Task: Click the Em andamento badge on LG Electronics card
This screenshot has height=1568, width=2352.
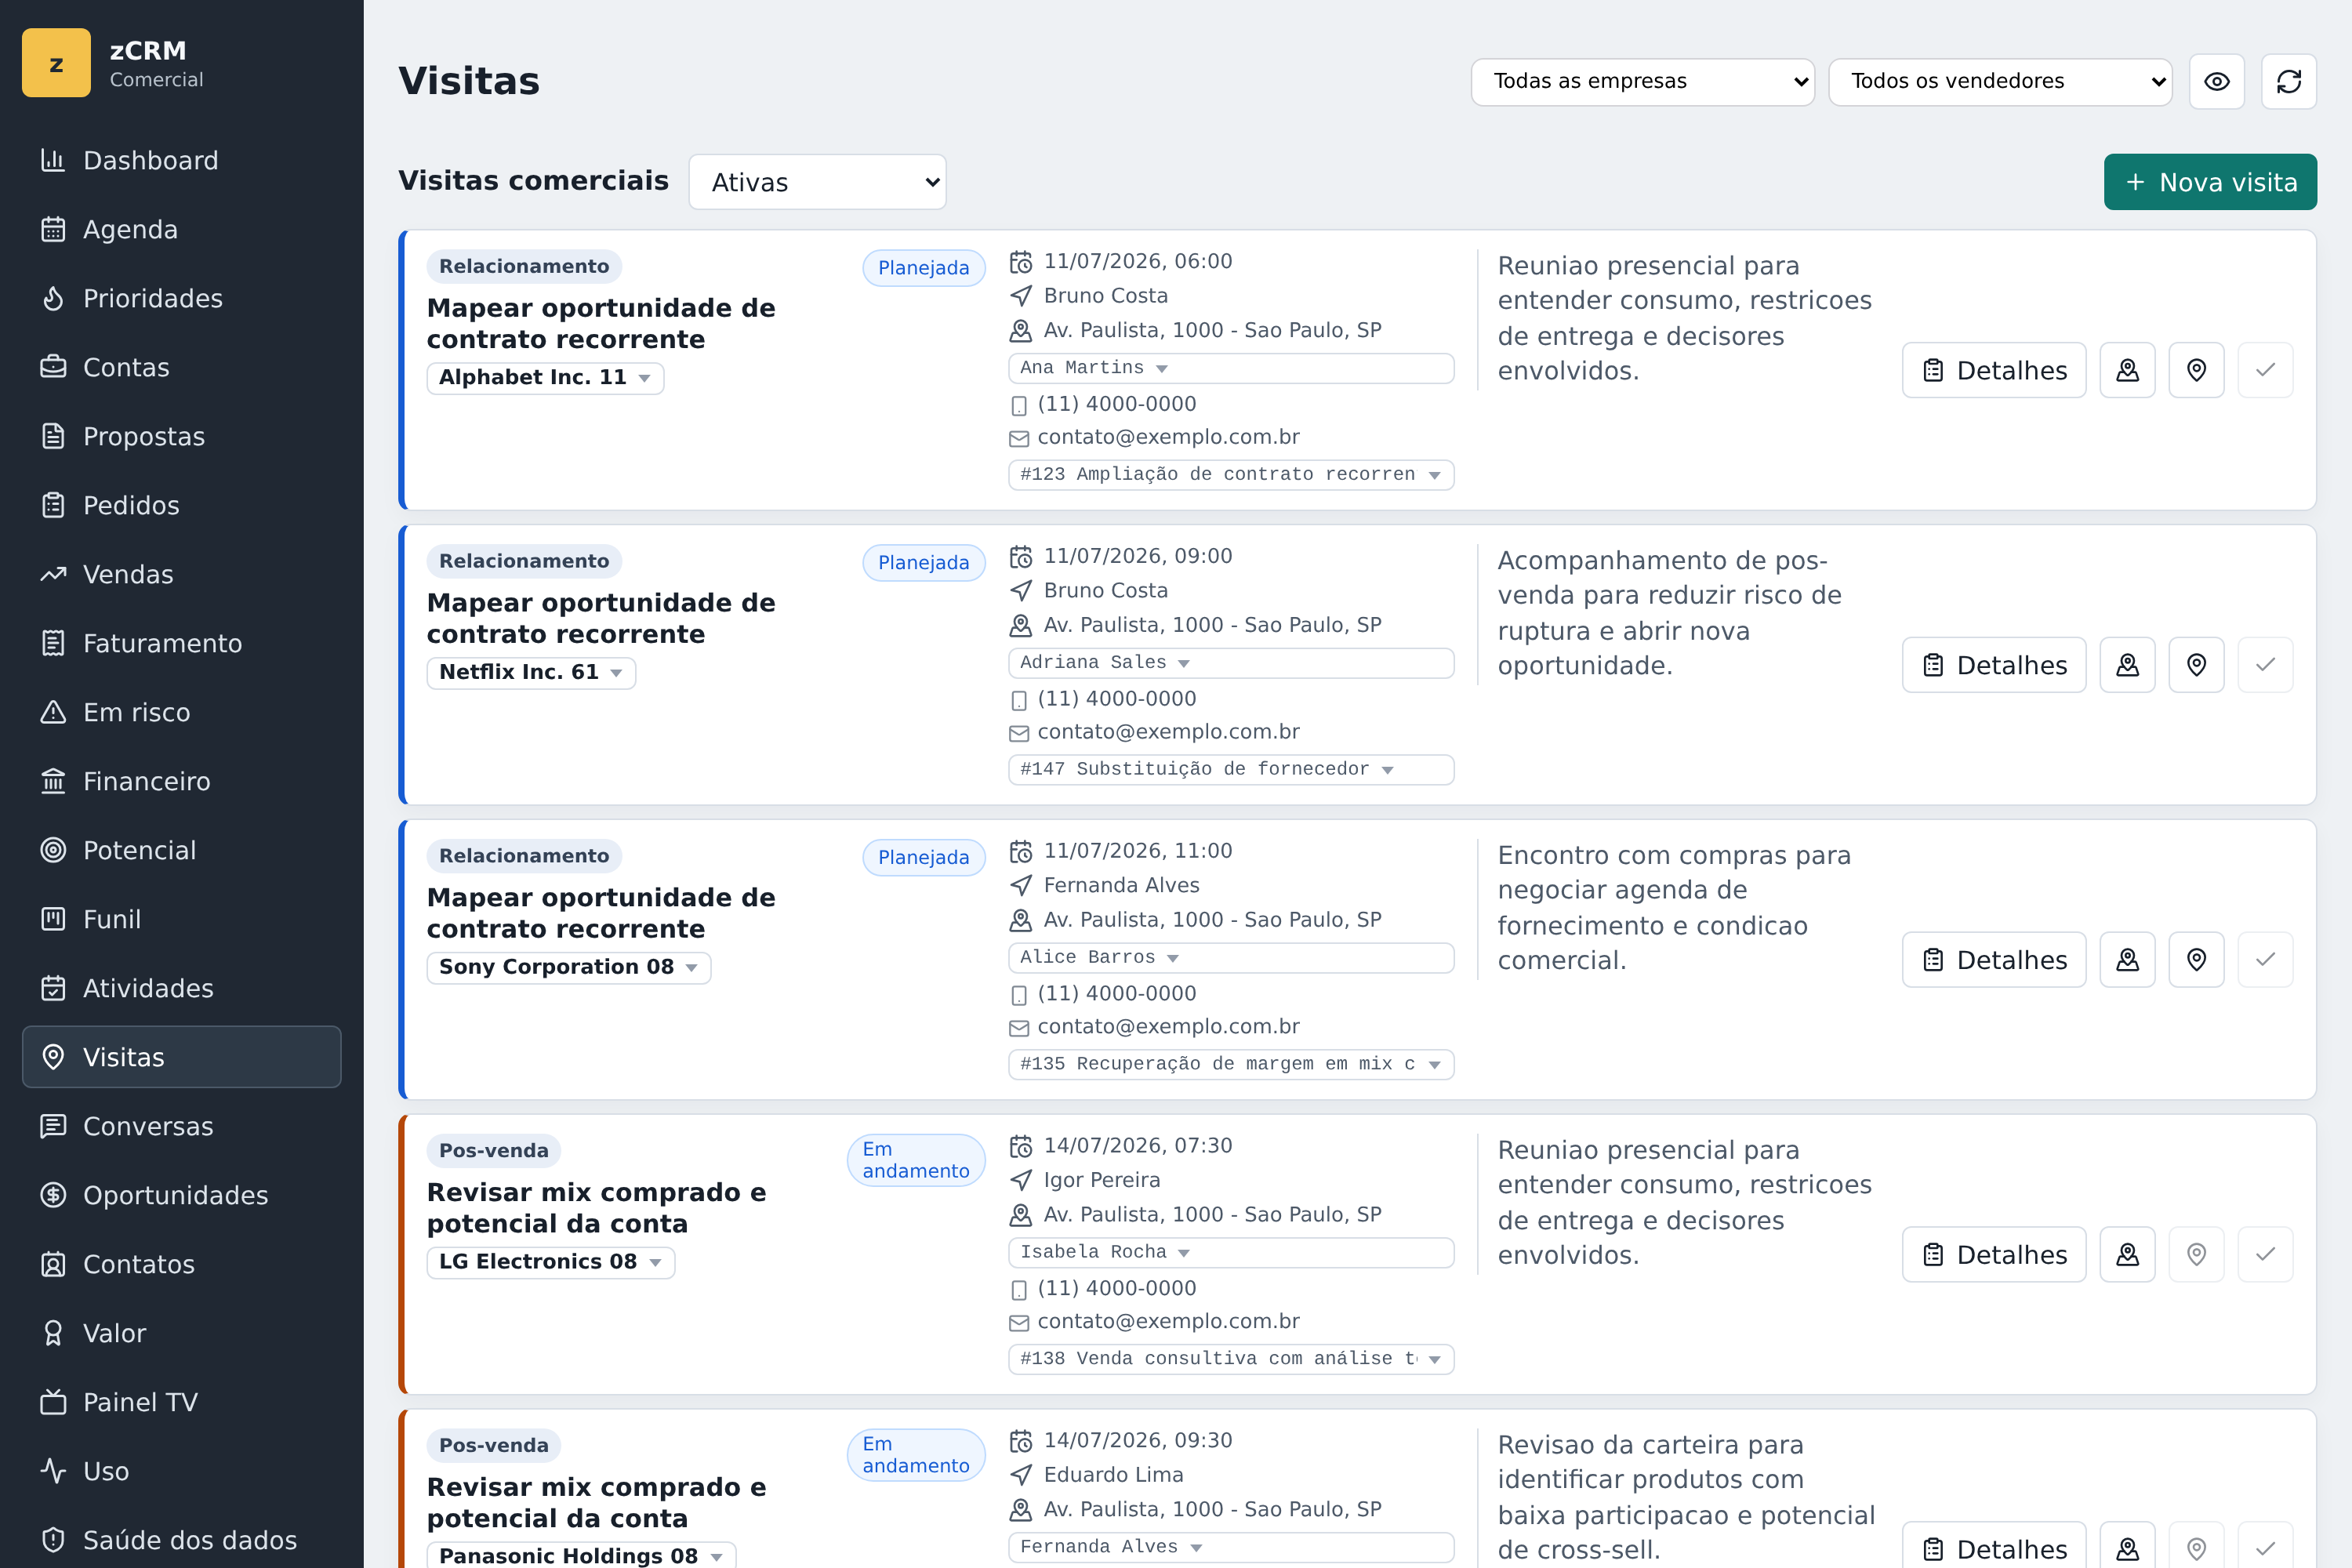Action: pos(916,1160)
